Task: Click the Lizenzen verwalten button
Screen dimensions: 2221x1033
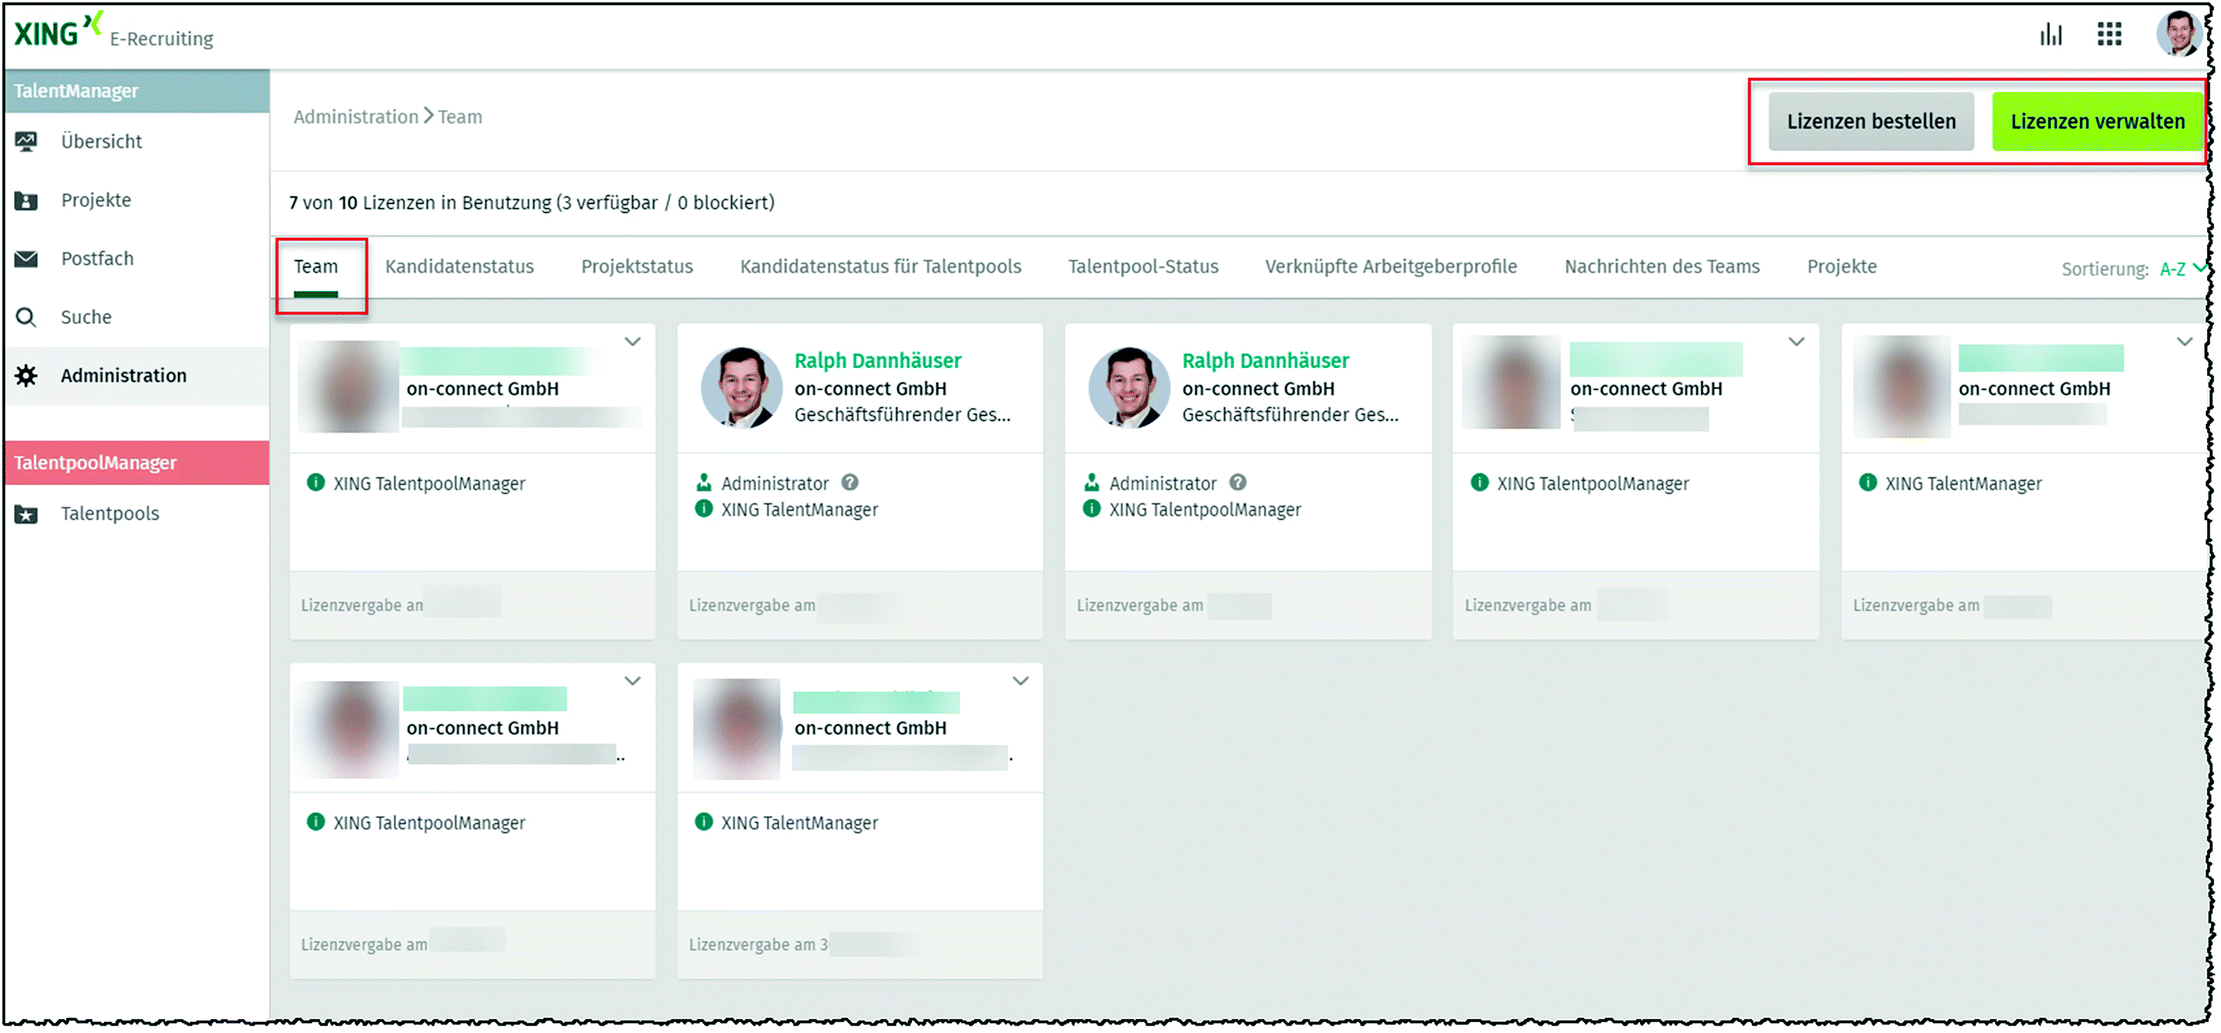Action: pos(2097,122)
